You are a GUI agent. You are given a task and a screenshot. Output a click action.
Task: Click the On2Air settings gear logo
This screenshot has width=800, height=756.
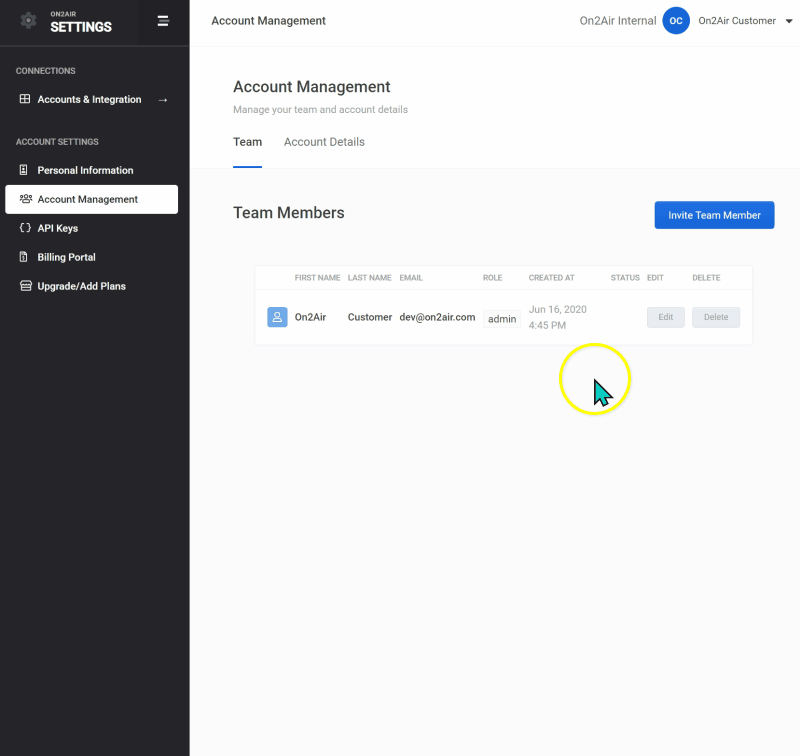29,21
